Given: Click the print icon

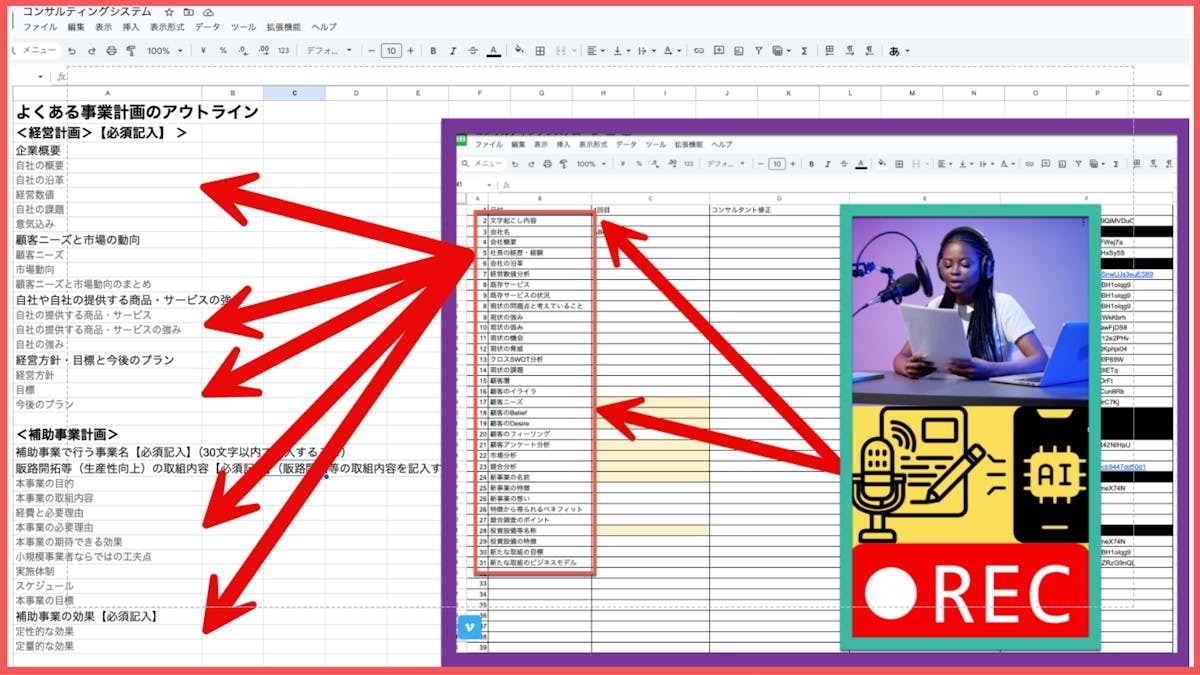Looking at the screenshot, I should coord(111,50).
